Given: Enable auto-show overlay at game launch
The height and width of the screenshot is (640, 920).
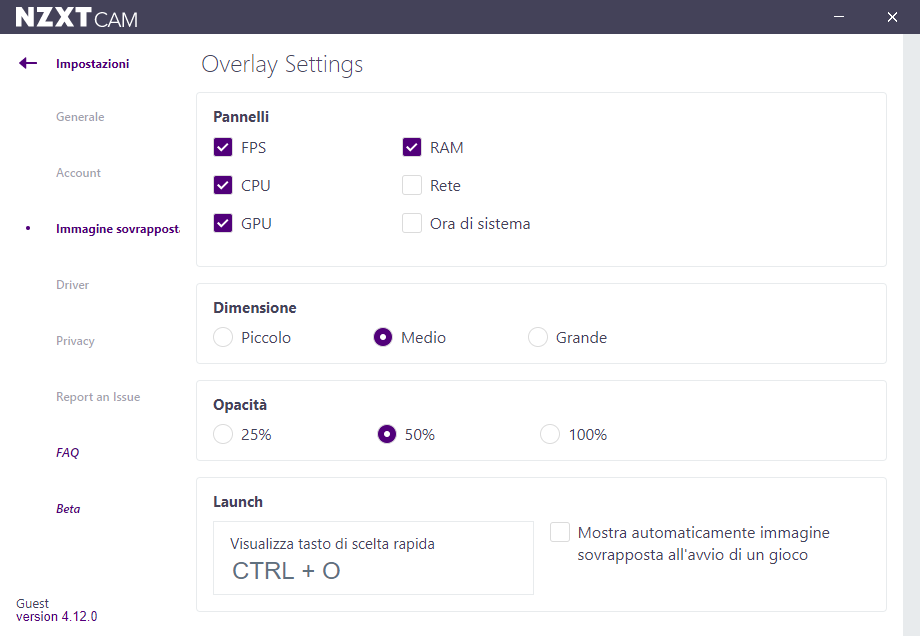Looking at the screenshot, I should click(x=560, y=533).
